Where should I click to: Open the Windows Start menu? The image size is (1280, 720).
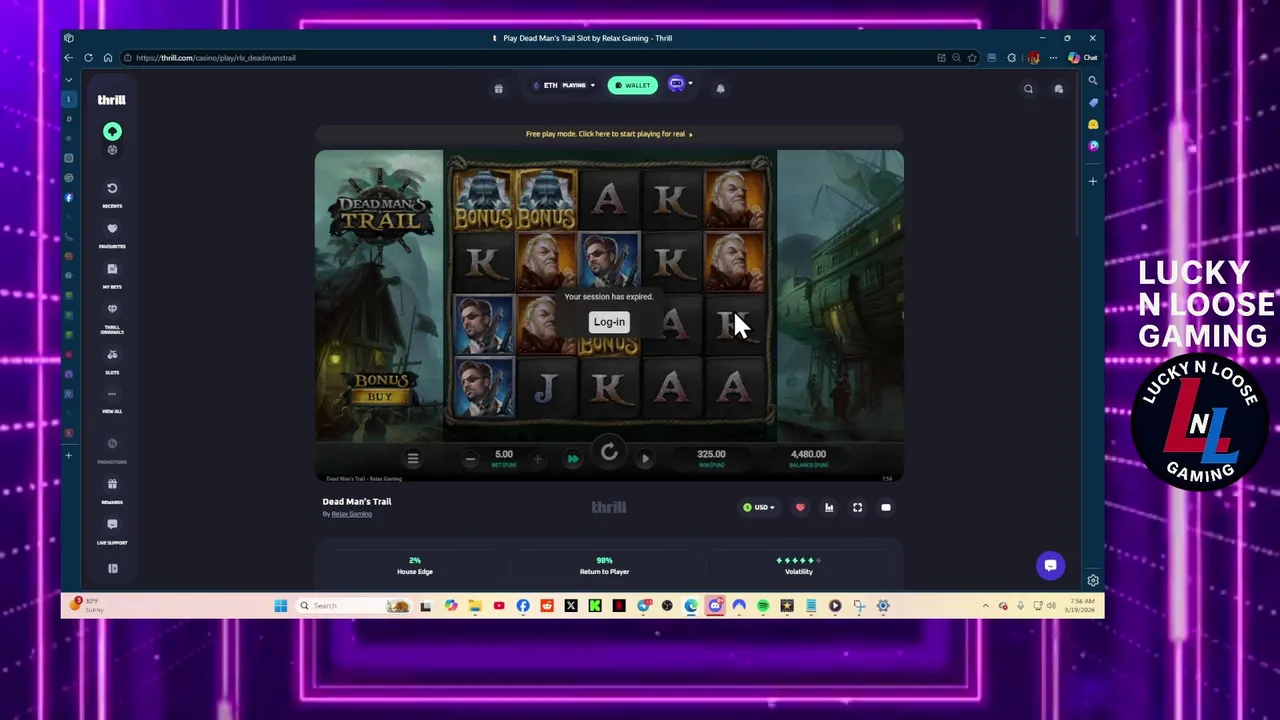click(x=281, y=606)
